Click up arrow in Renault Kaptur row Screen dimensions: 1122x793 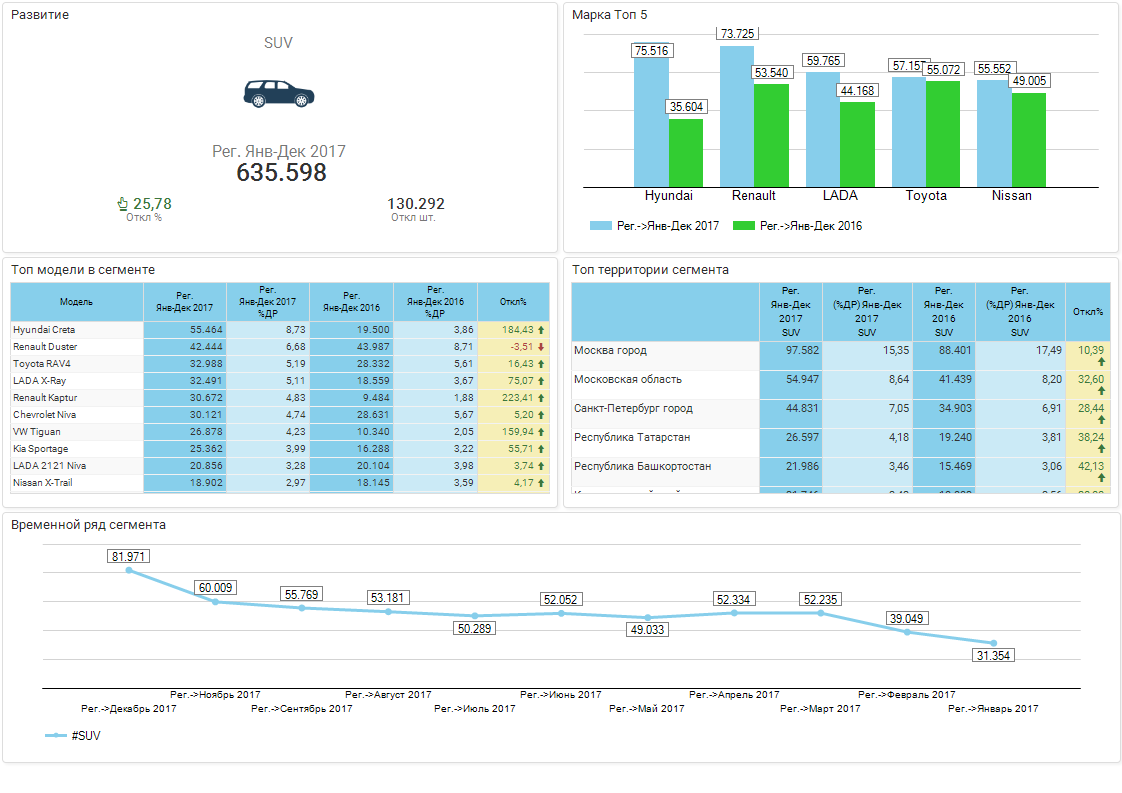541,398
